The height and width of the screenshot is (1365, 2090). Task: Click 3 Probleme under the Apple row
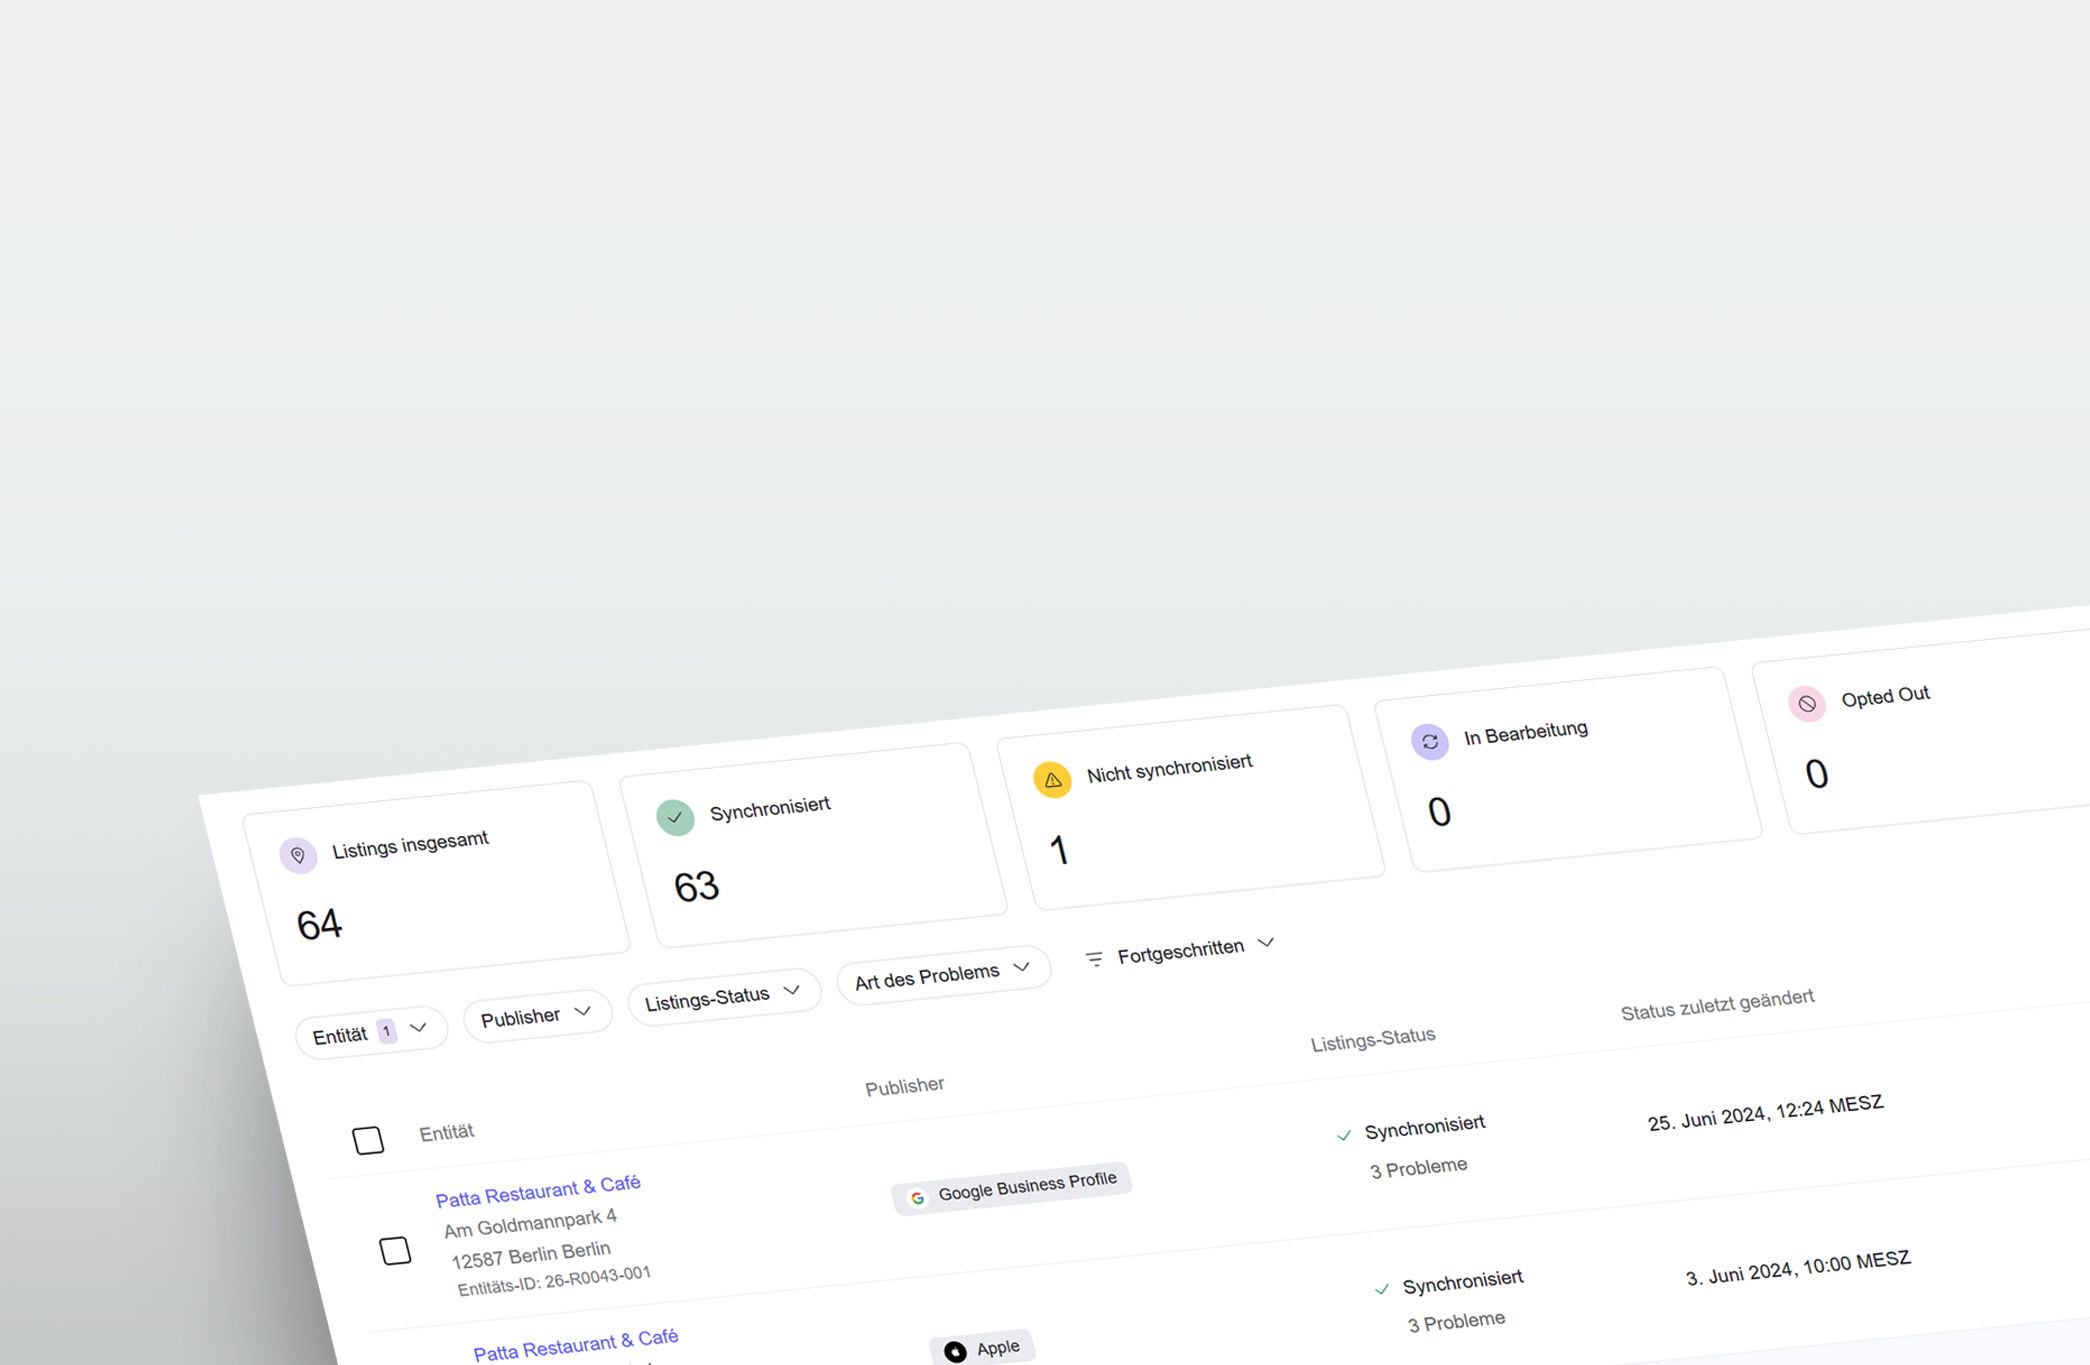point(1457,1323)
